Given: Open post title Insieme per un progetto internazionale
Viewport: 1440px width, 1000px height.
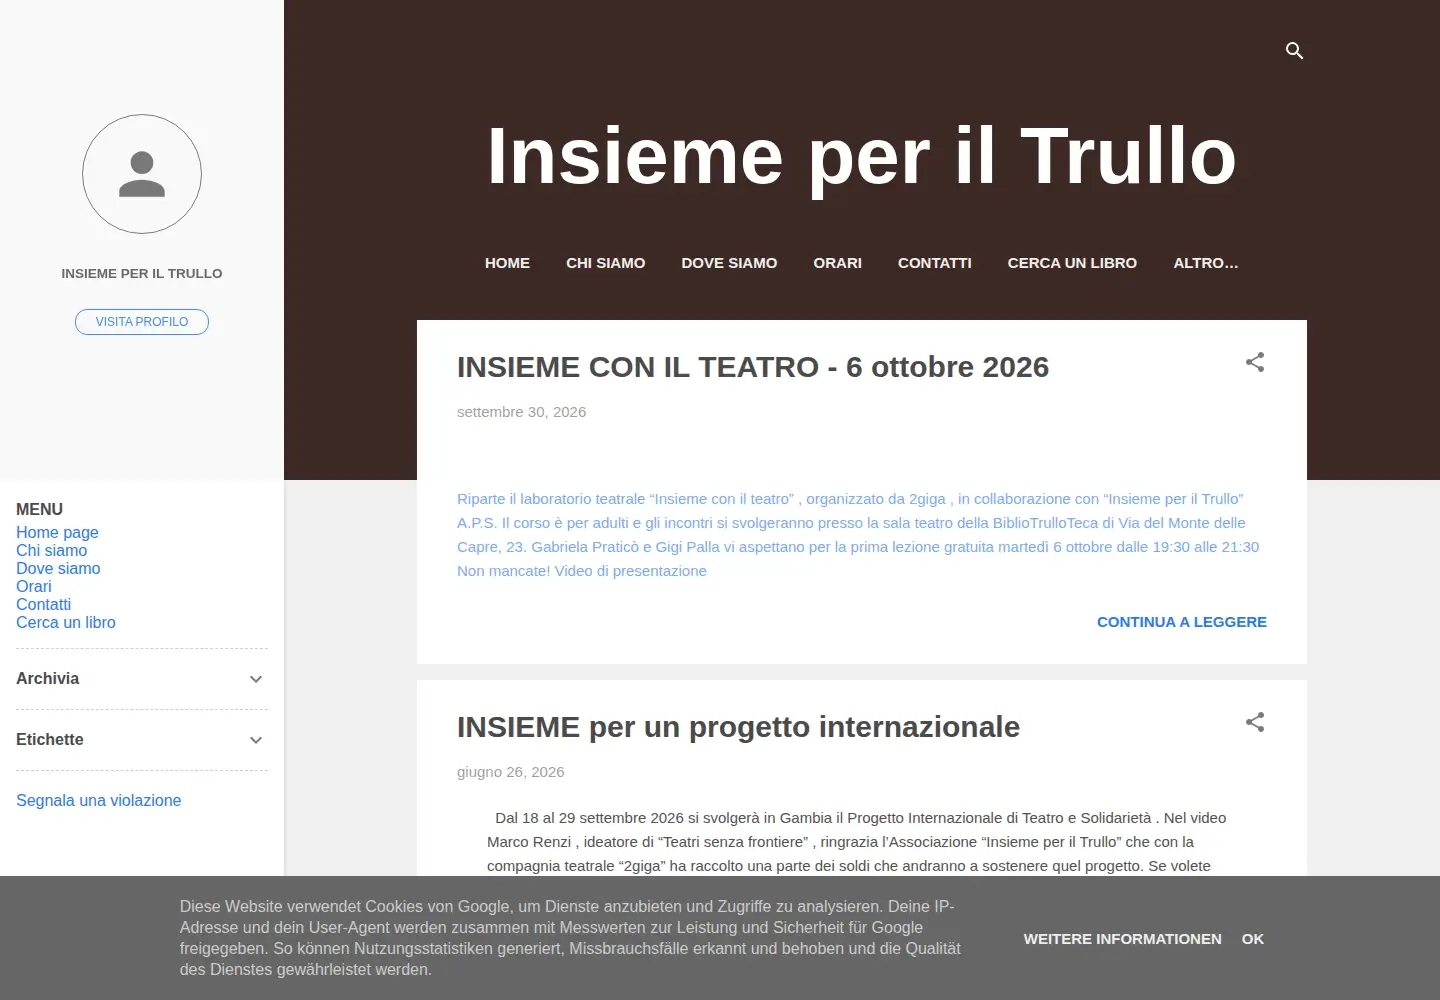Looking at the screenshot, I should click(x=738, y=727).
